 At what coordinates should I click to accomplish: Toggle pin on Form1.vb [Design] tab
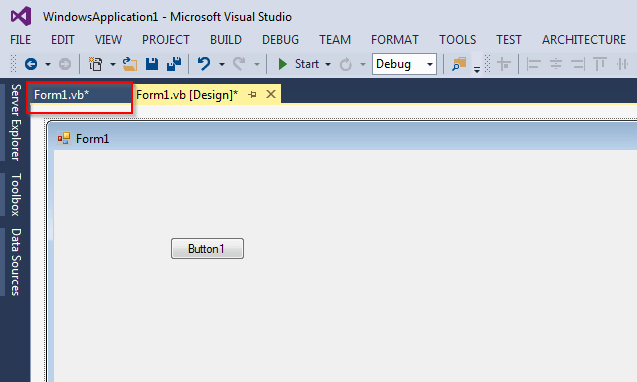(x=252, y=95)
